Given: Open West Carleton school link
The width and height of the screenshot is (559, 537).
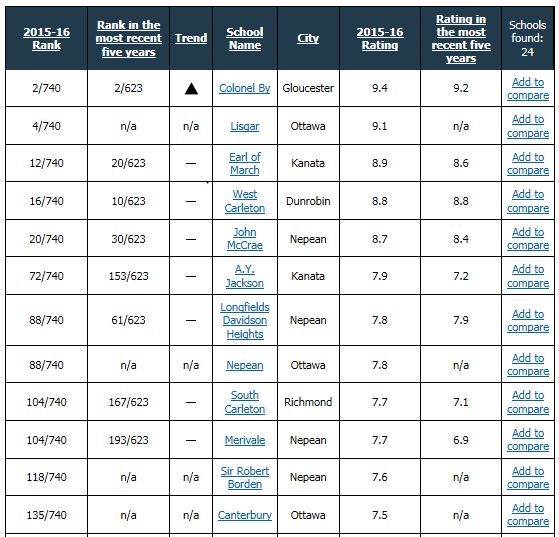Looking at the screenshot, I should (x=245, y=201).
